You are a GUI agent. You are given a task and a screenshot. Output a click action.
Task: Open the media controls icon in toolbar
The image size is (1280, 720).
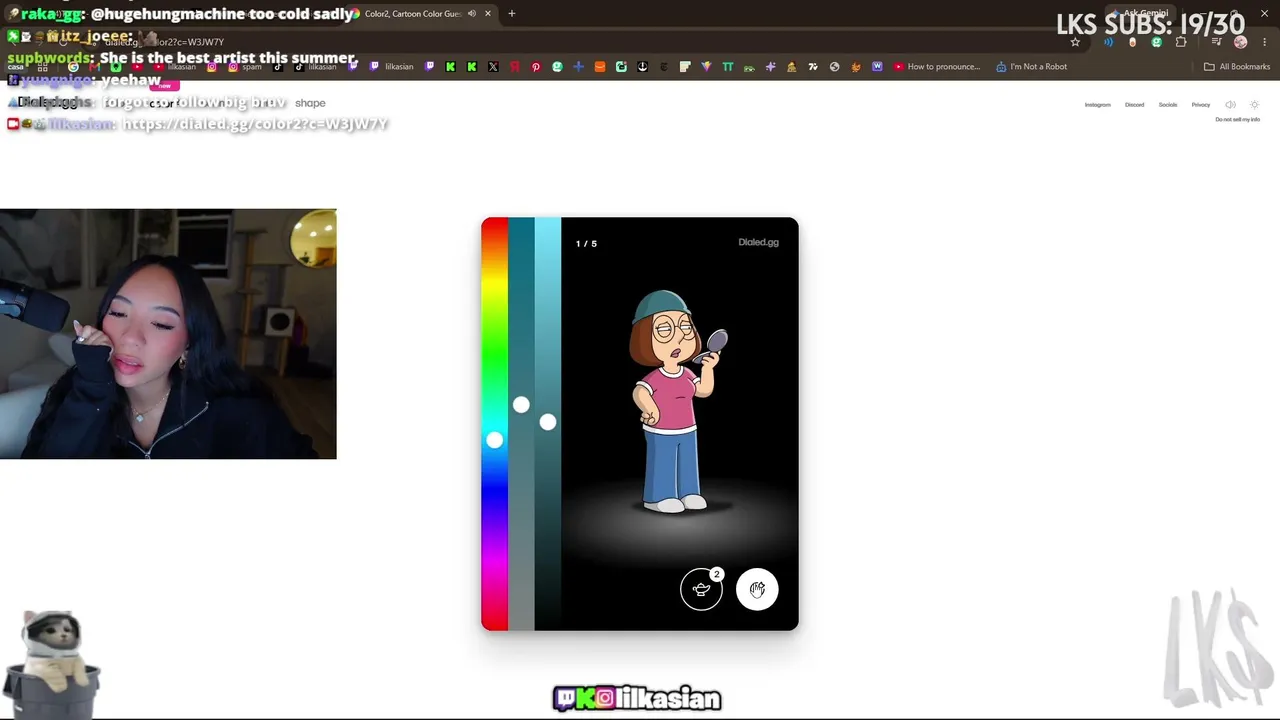[x=1216, y=42]
